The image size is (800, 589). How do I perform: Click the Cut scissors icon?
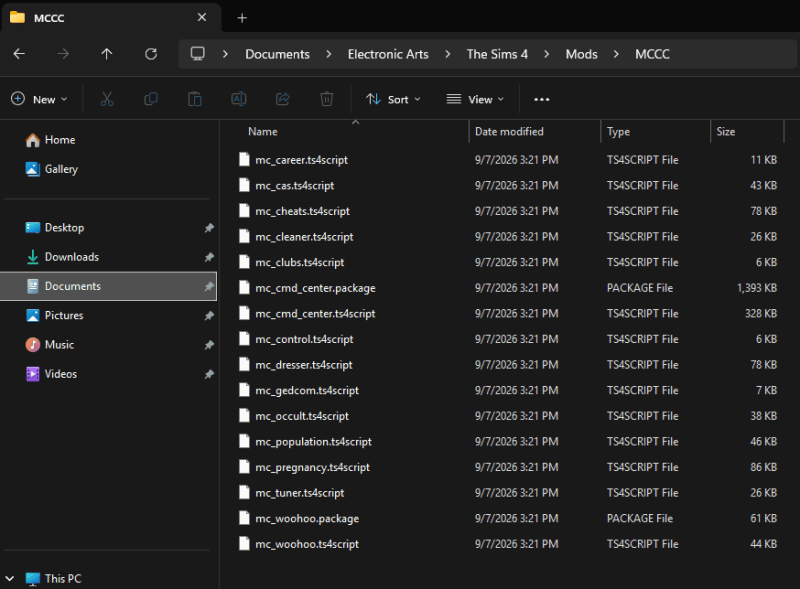pos(107,99)
